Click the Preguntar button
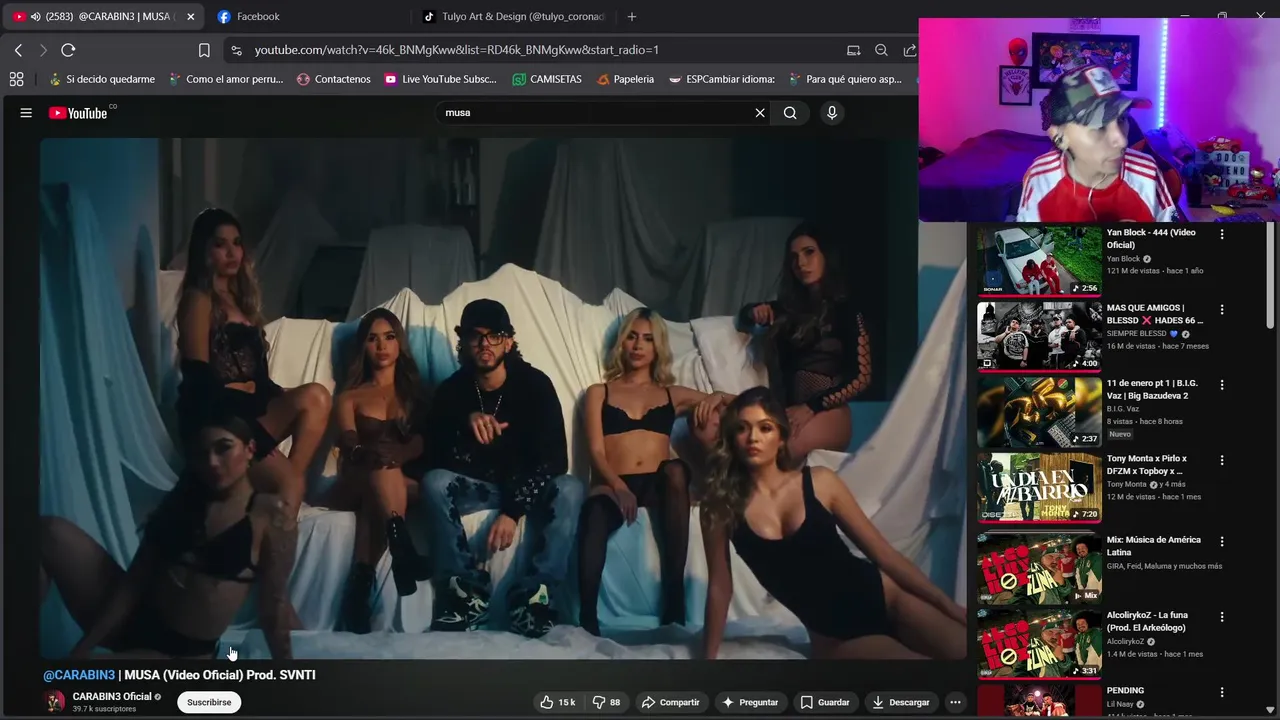The width and height of the screenshot is (1280, 720). [750, 702]
